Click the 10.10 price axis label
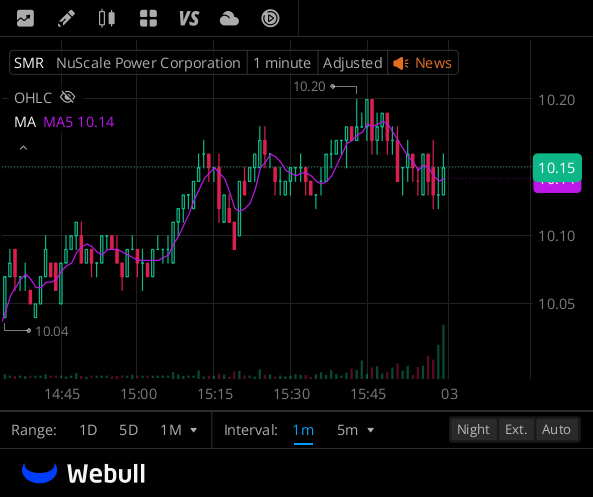 tap(556, 236)
